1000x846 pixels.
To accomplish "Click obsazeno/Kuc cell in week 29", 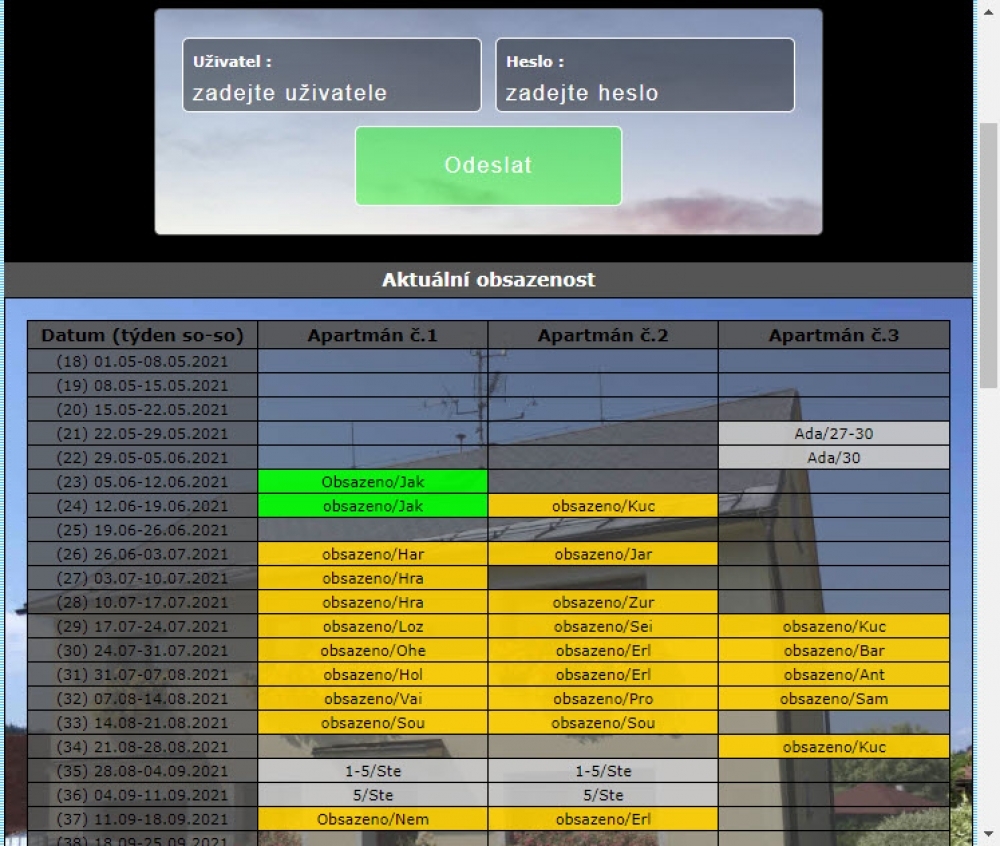I will [x=834, y=627].
